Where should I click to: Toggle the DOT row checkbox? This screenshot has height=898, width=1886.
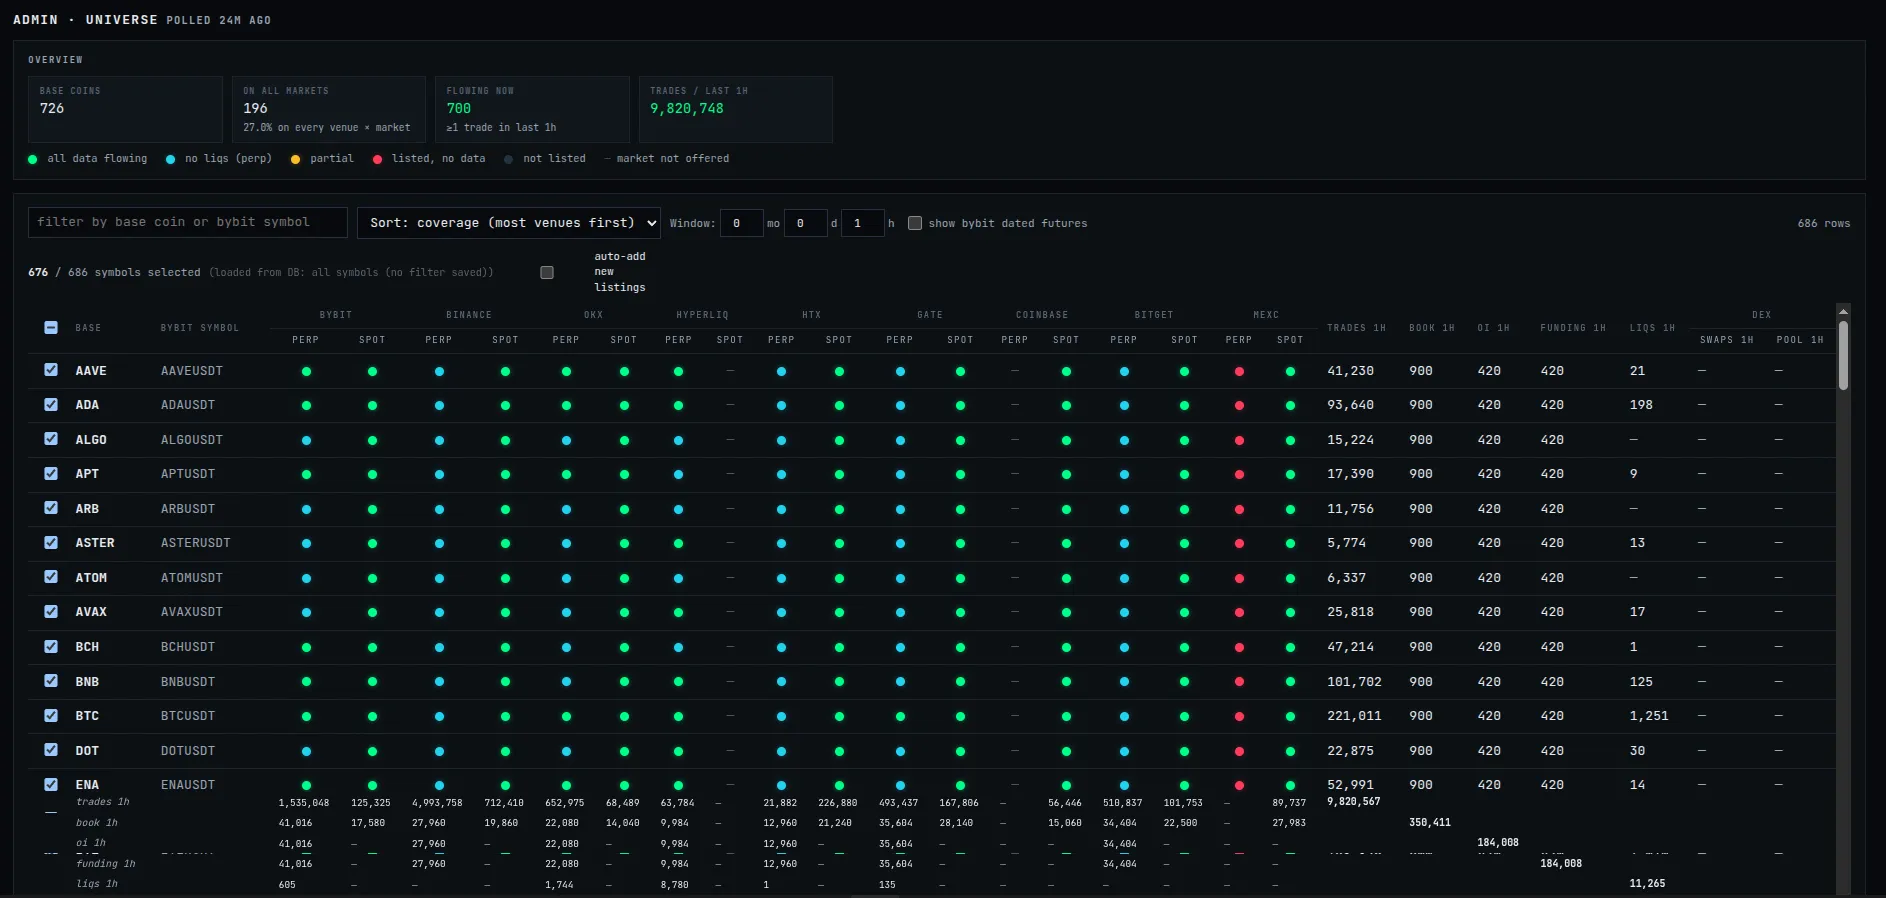click(x=51, y=750)
